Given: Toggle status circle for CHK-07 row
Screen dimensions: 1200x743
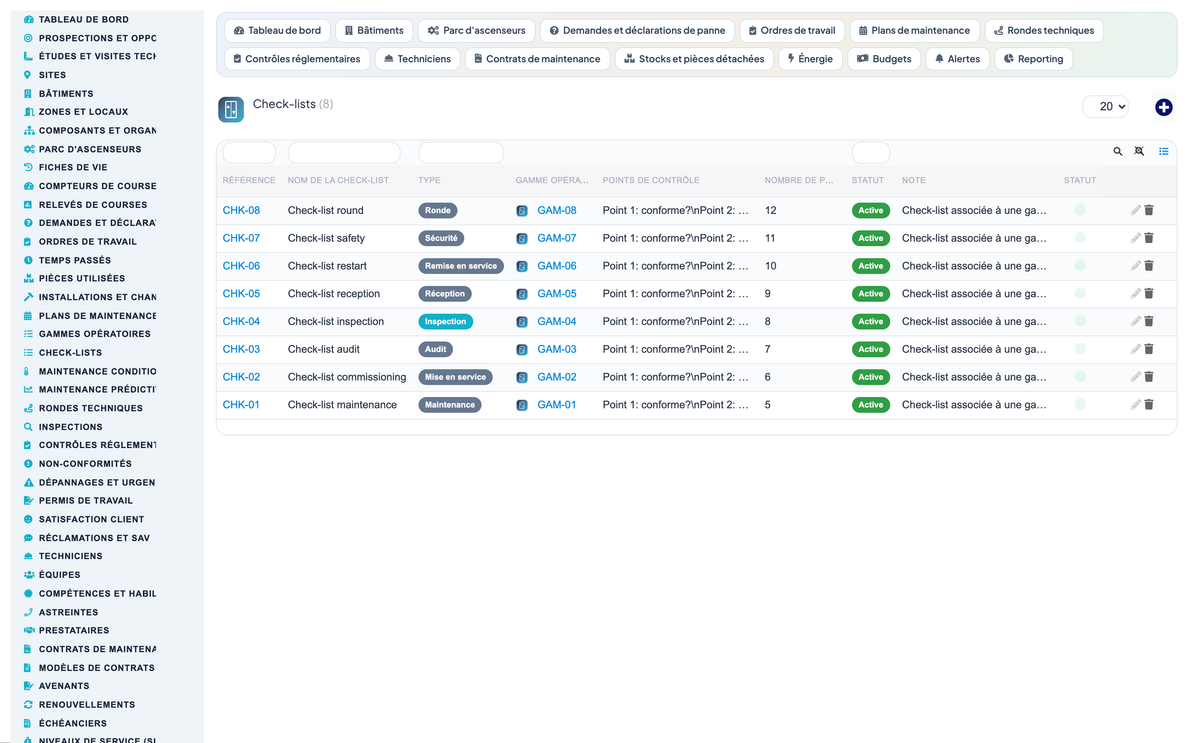Looking at the screenshot, I should [1080, 238].
